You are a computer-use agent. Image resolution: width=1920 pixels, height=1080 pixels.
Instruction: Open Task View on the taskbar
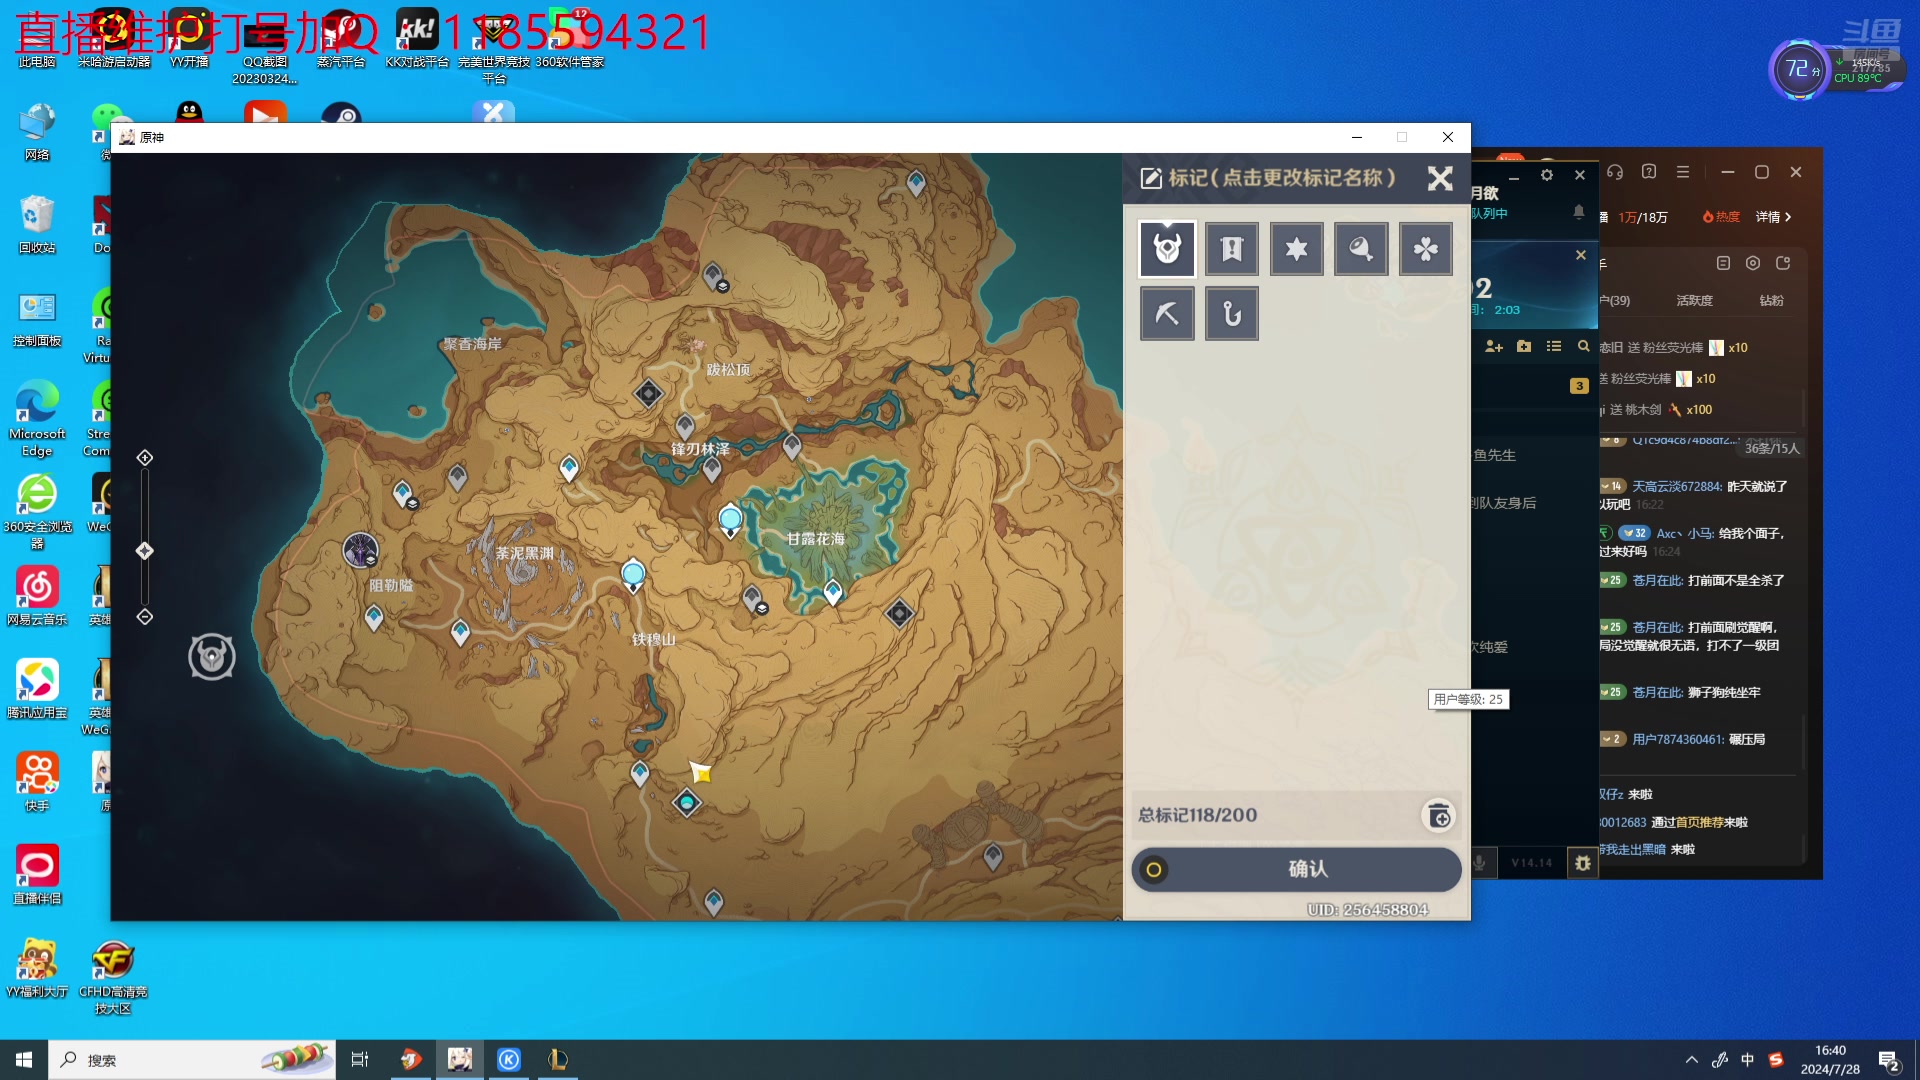pyautogui.click(x=360, y=1060)
